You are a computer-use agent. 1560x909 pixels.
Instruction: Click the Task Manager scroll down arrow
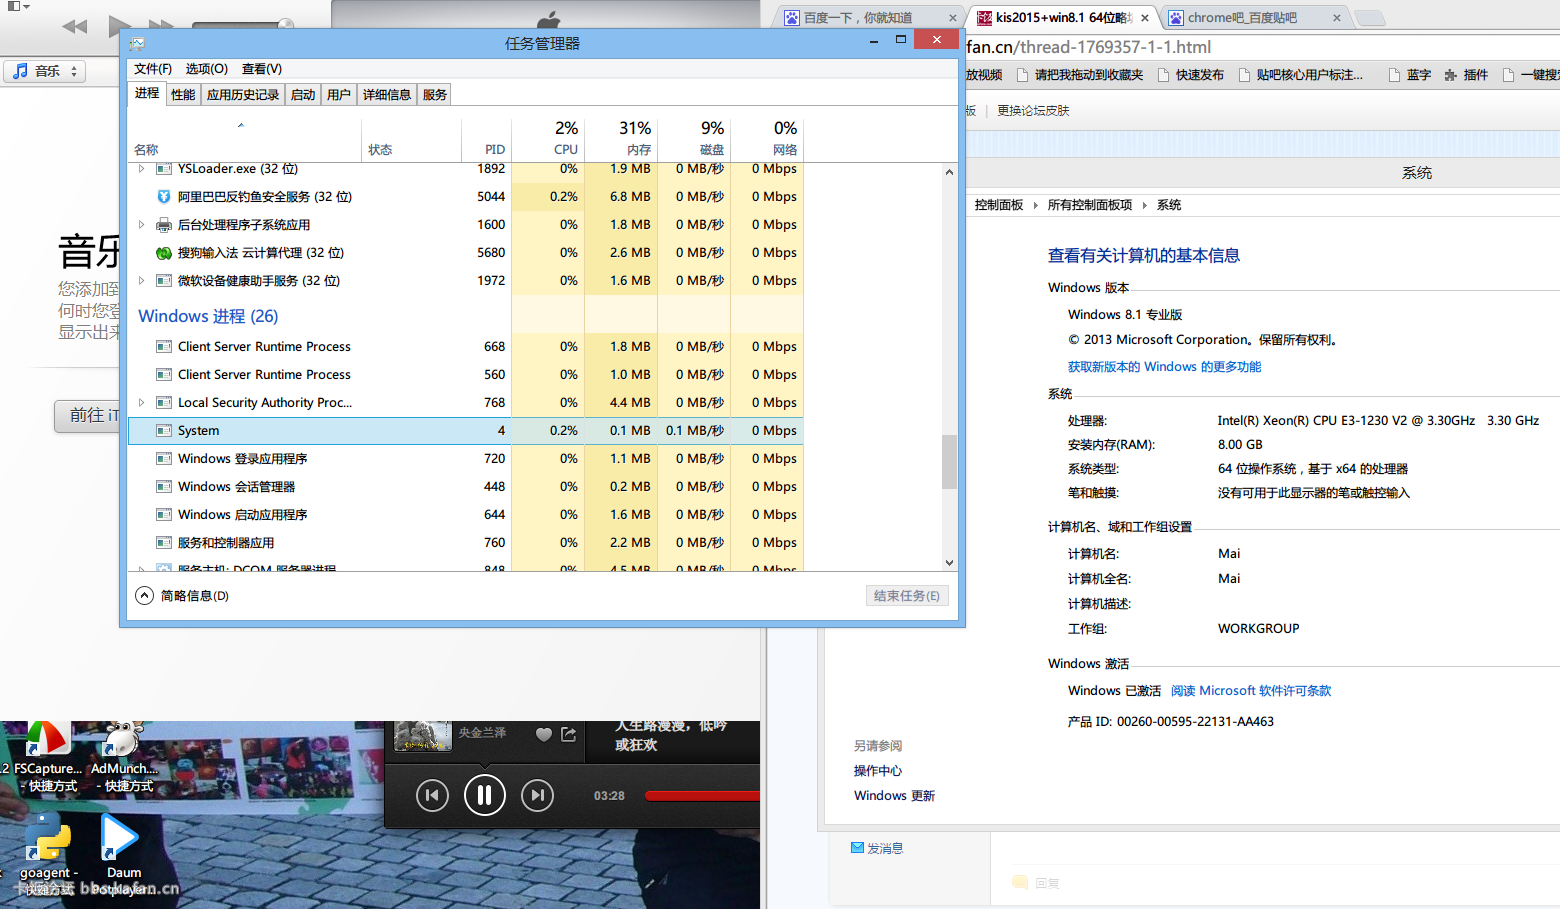point(949,563)
